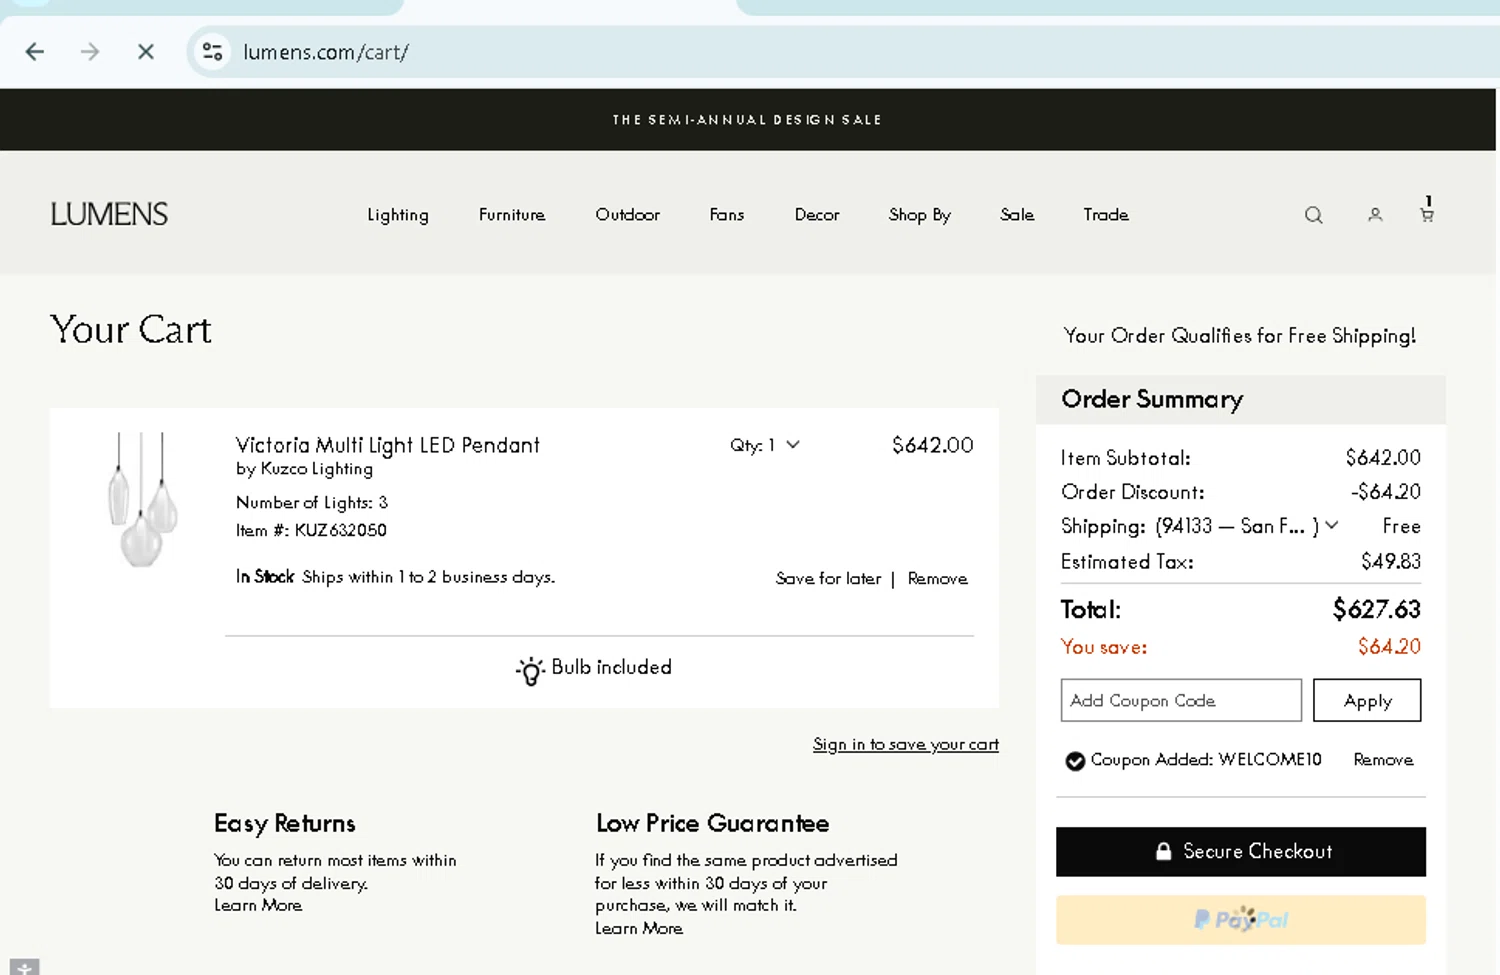
Task: Expand the shipping zip code dropdown
Action: click(x=1332, y=525)
